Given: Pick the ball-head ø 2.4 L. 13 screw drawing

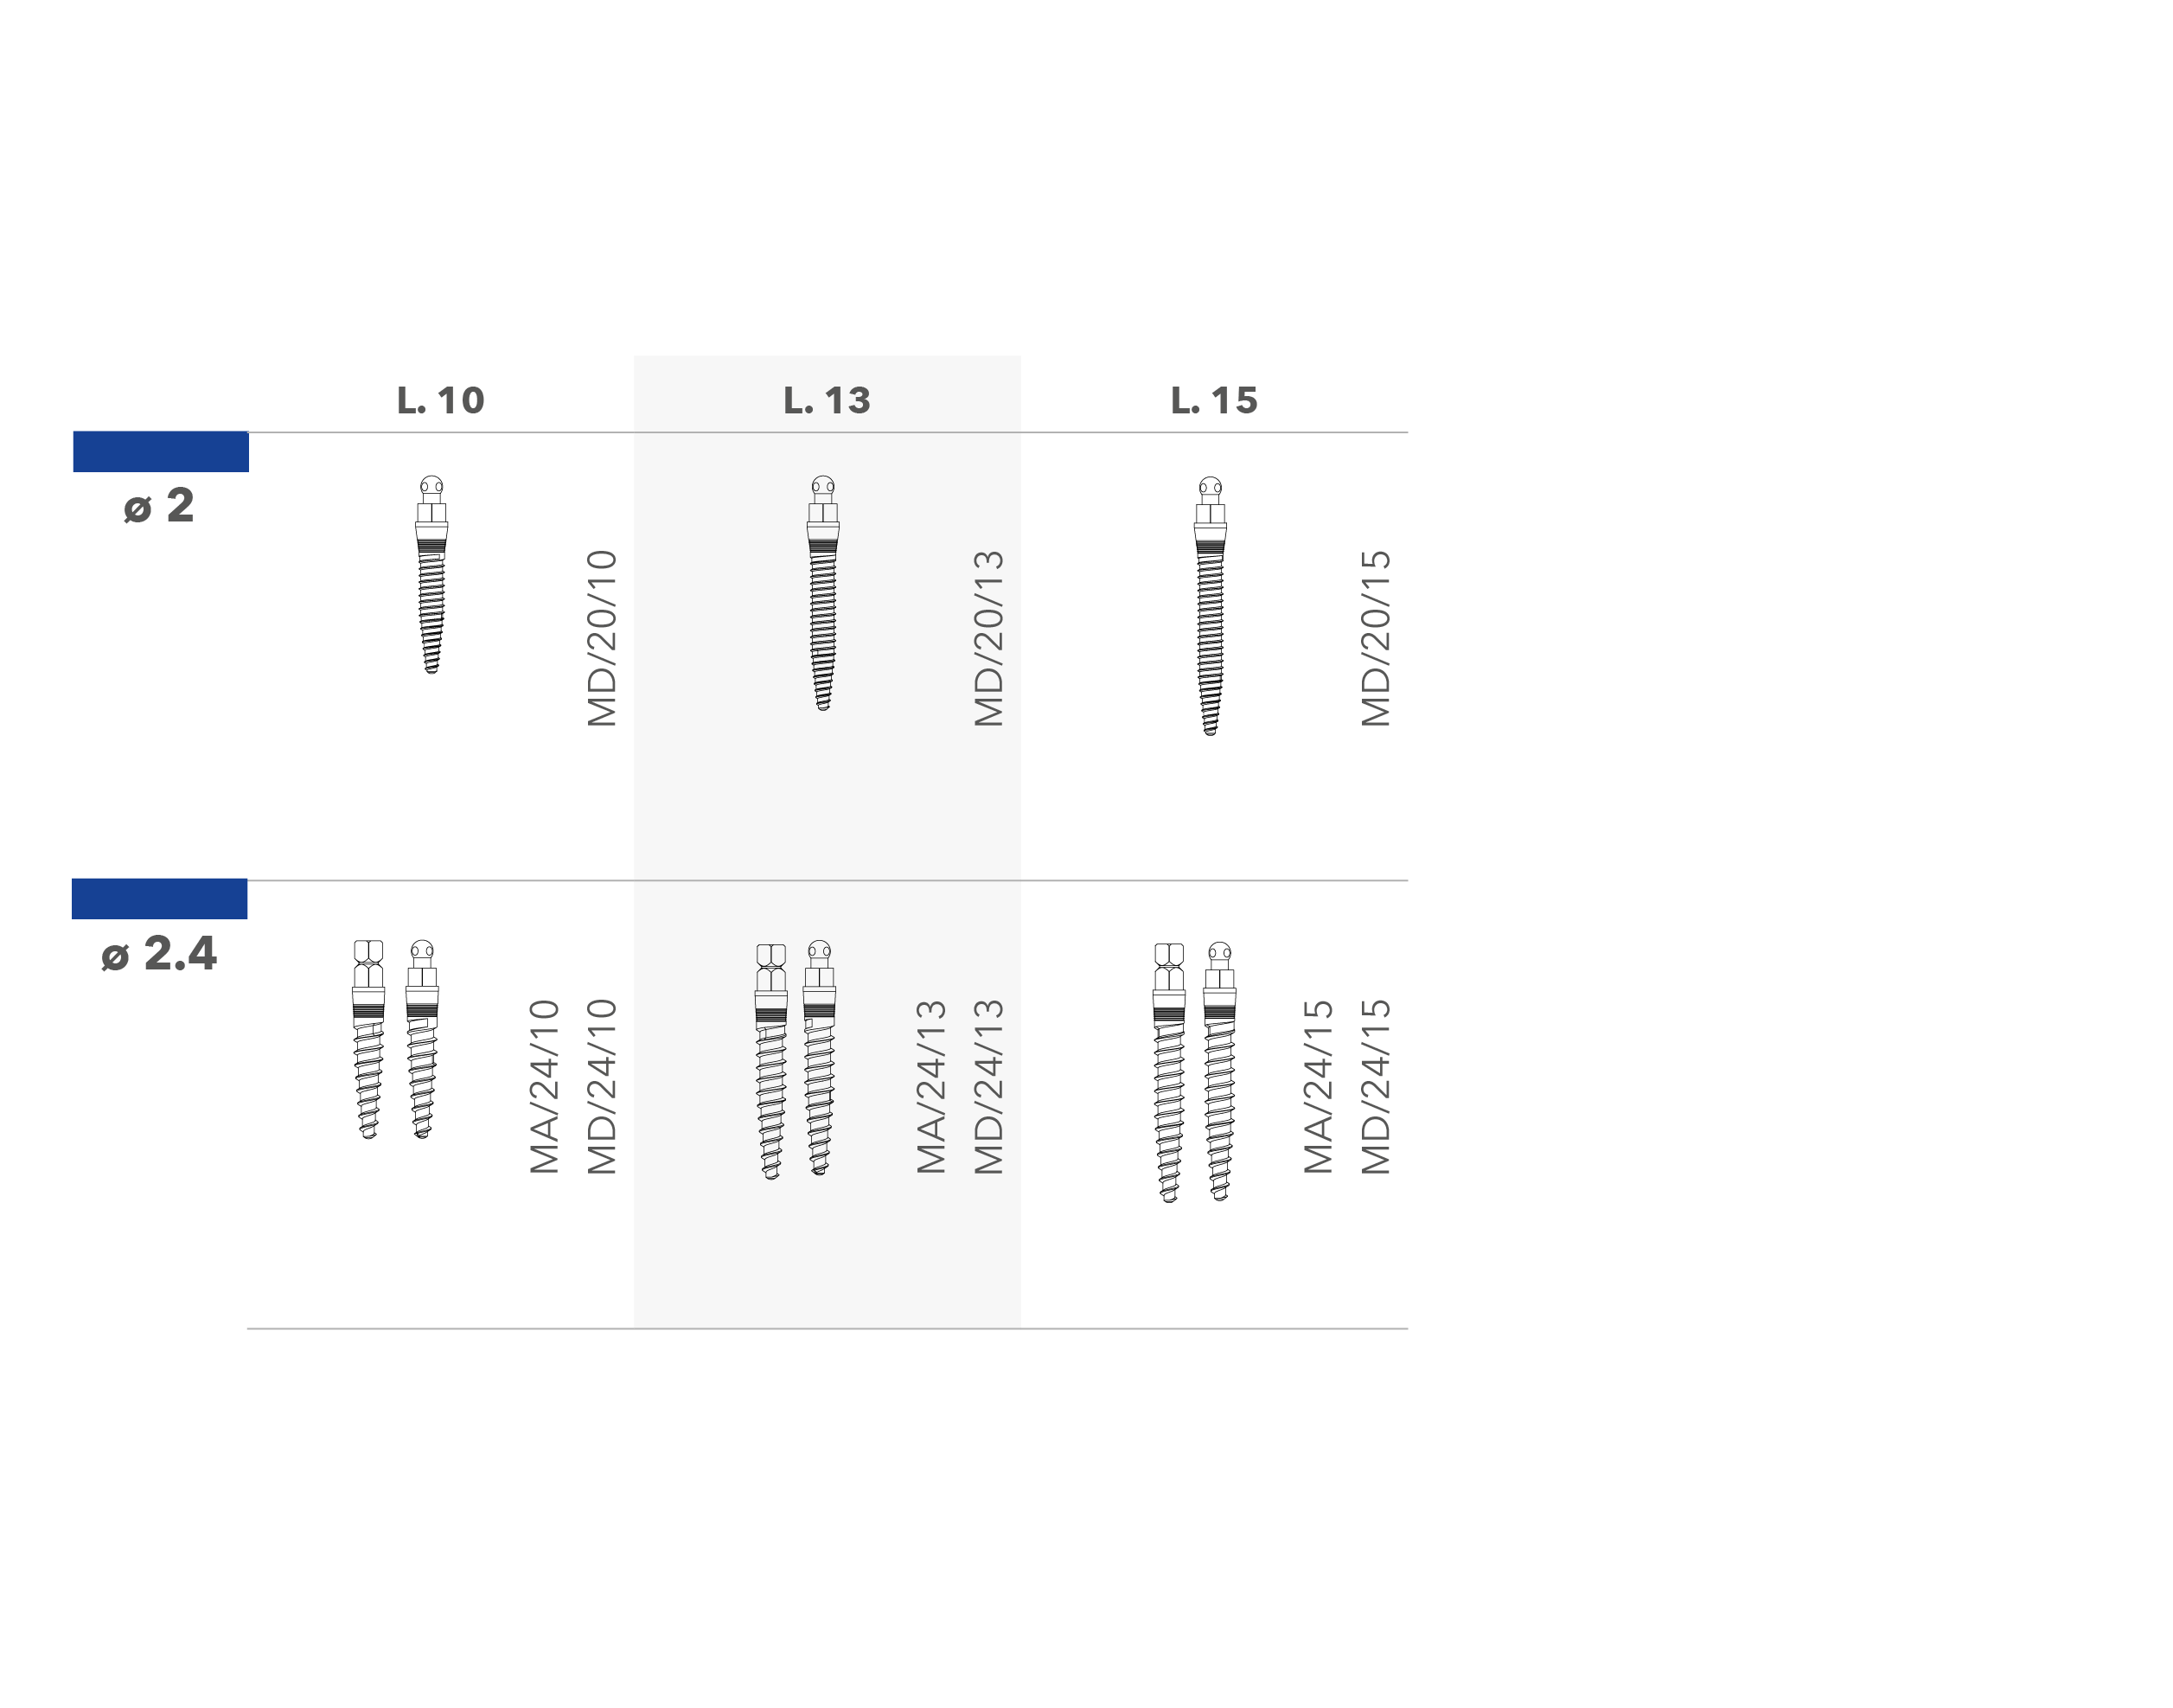Looking at the screenshot, I should (x=819, y=1057).
